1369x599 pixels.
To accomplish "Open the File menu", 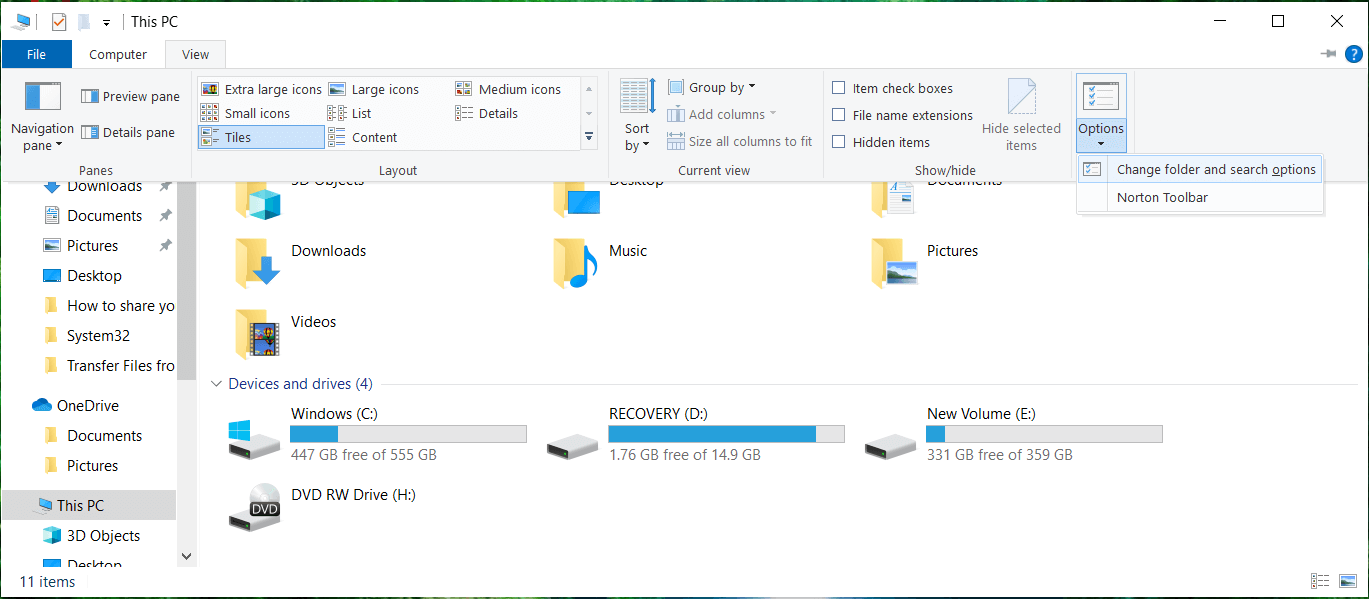I will 36,54.
